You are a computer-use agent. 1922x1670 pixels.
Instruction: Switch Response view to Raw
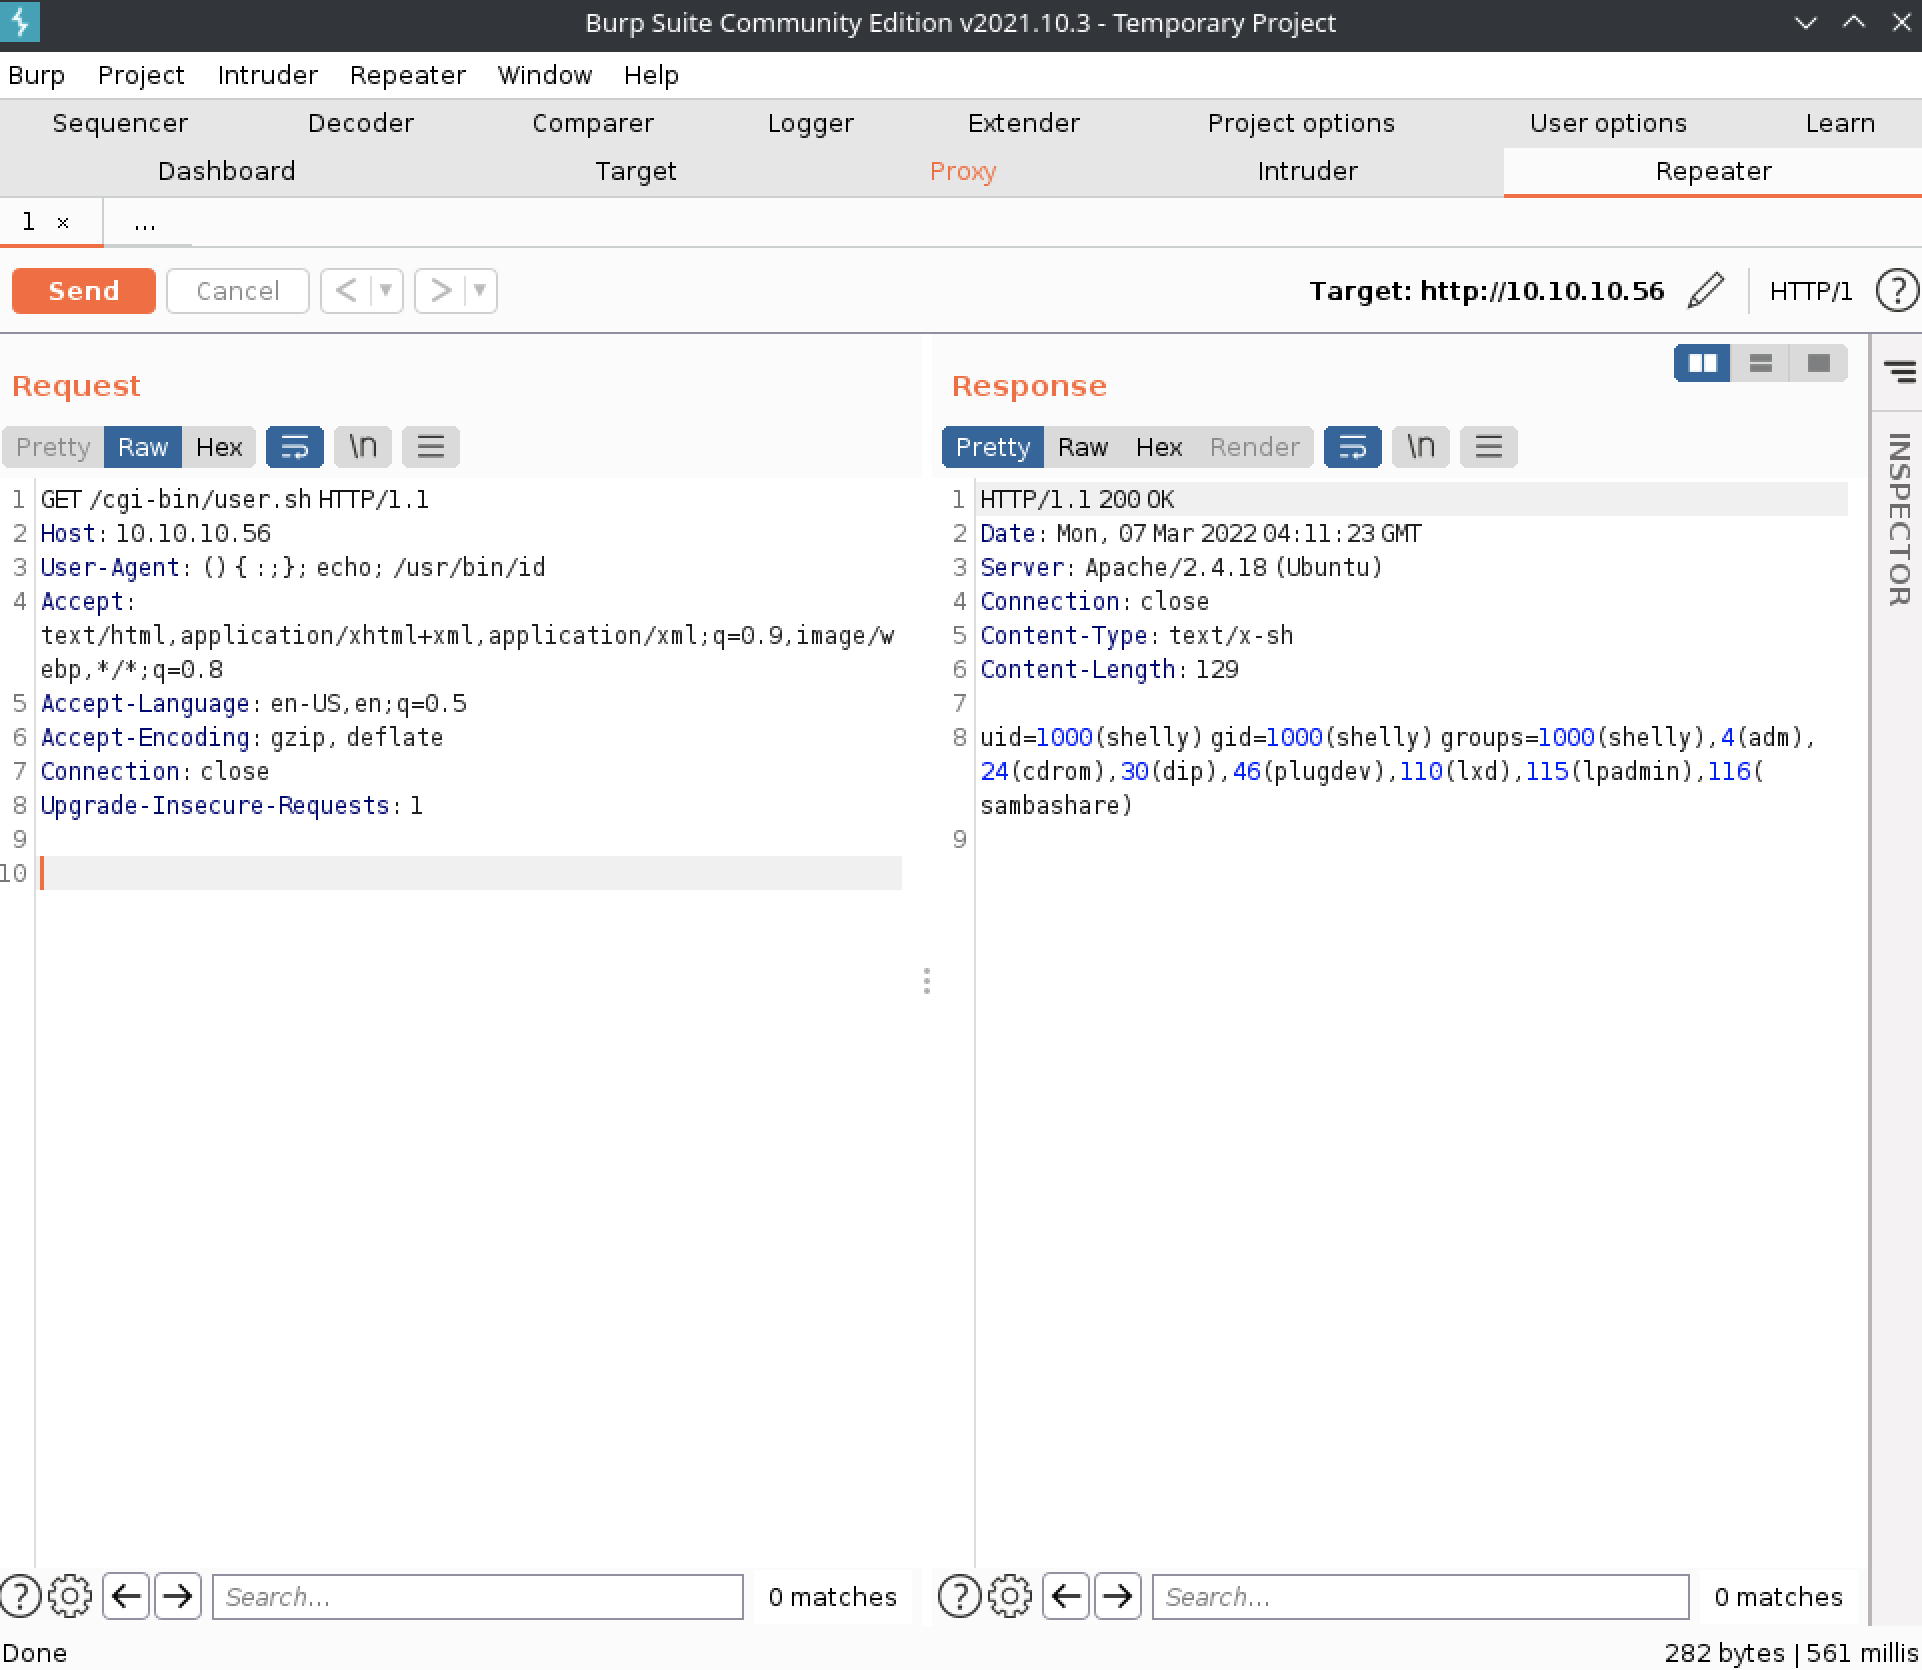[1082, 447]
